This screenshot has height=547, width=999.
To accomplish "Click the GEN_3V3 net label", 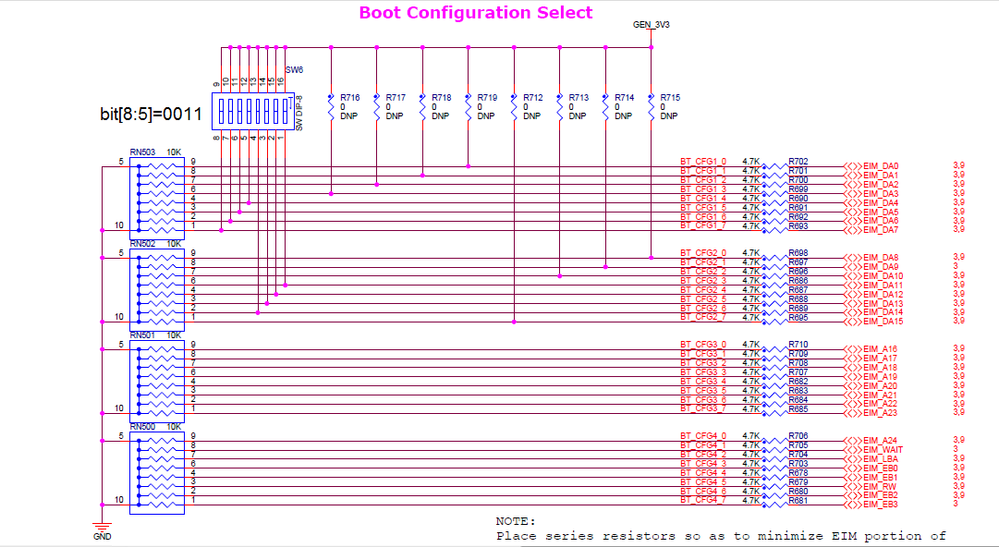I will (651, 25).
